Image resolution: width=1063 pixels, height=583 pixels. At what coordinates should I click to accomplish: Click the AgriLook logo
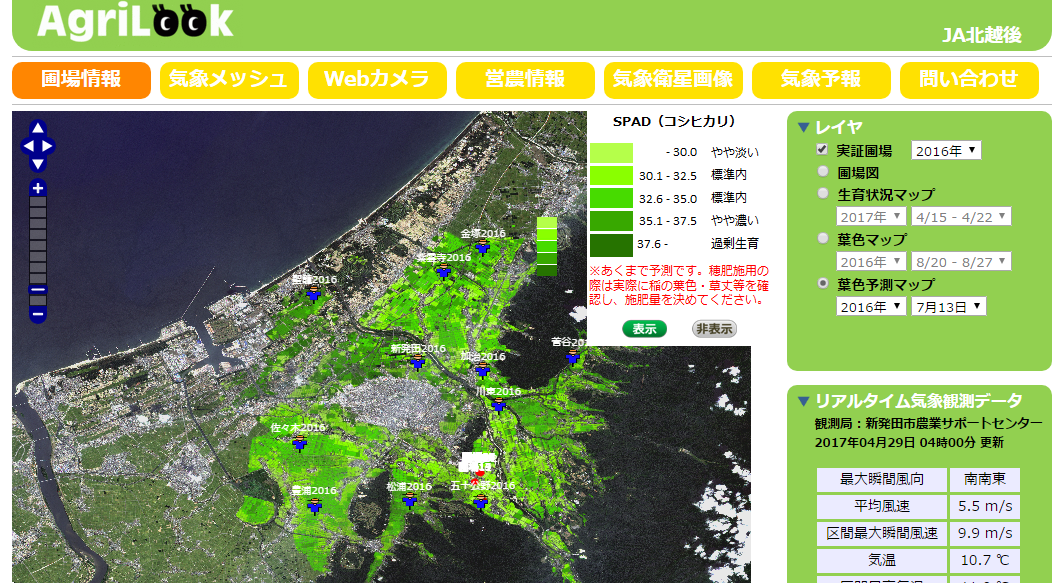(x=136, y=20)
